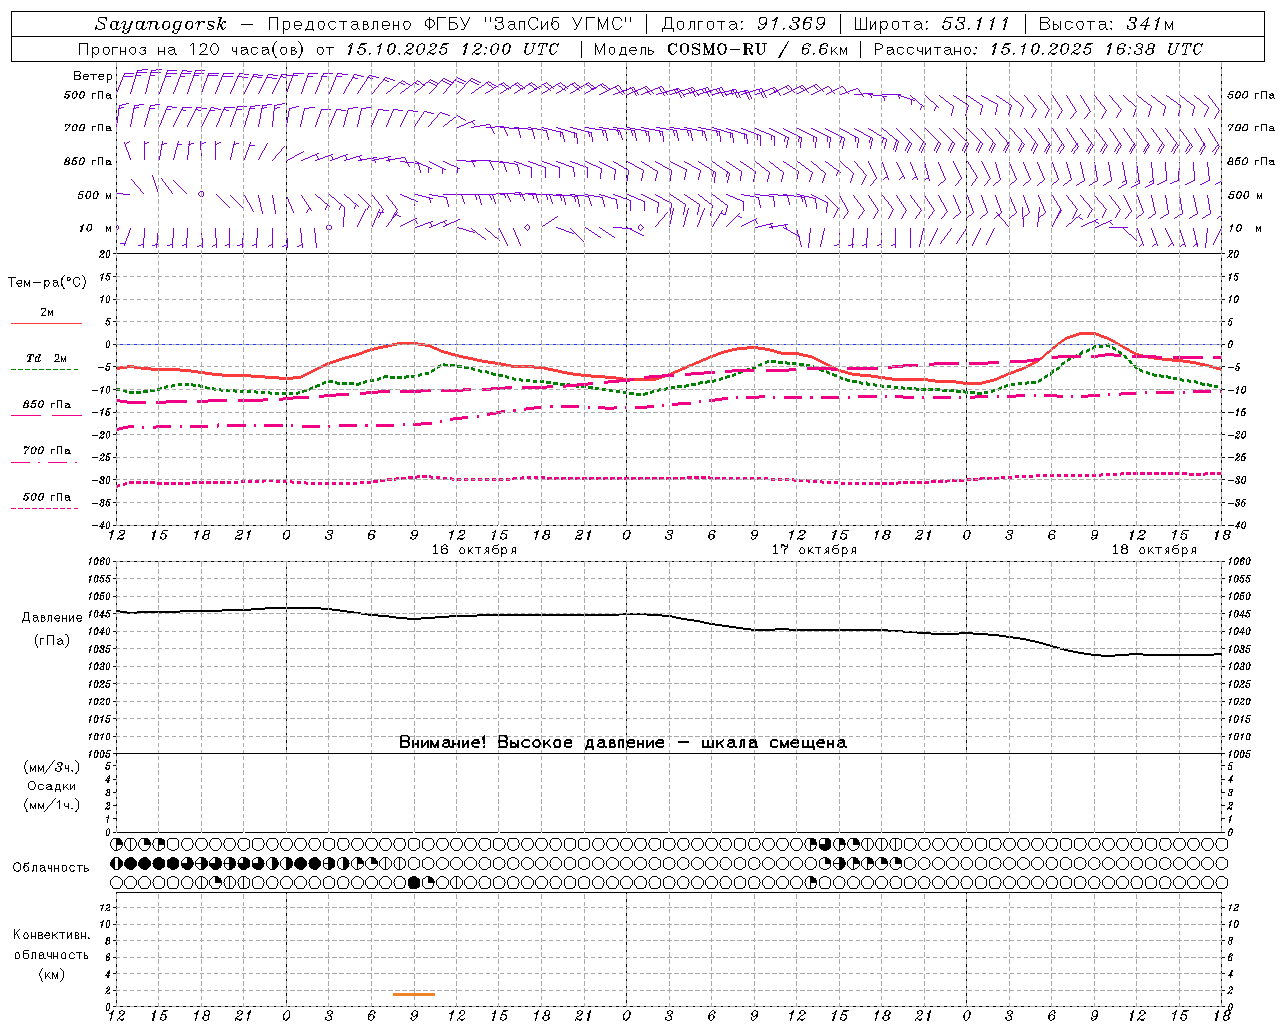Screen dimensions: 1280x1024
Task: Click the Sayanogorsk station title
Action: click(x=161, y=24)
